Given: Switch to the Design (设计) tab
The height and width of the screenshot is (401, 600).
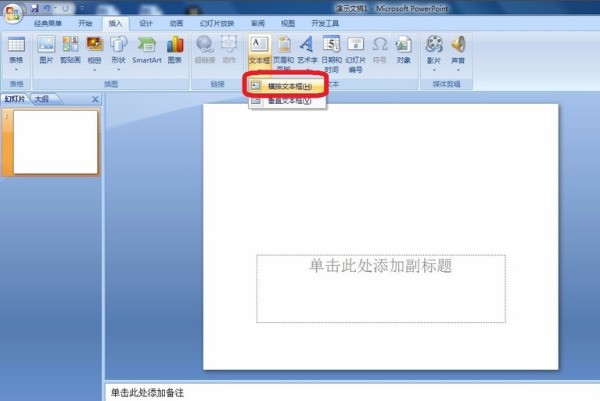Looking at the screenshot, I should 146,23.
